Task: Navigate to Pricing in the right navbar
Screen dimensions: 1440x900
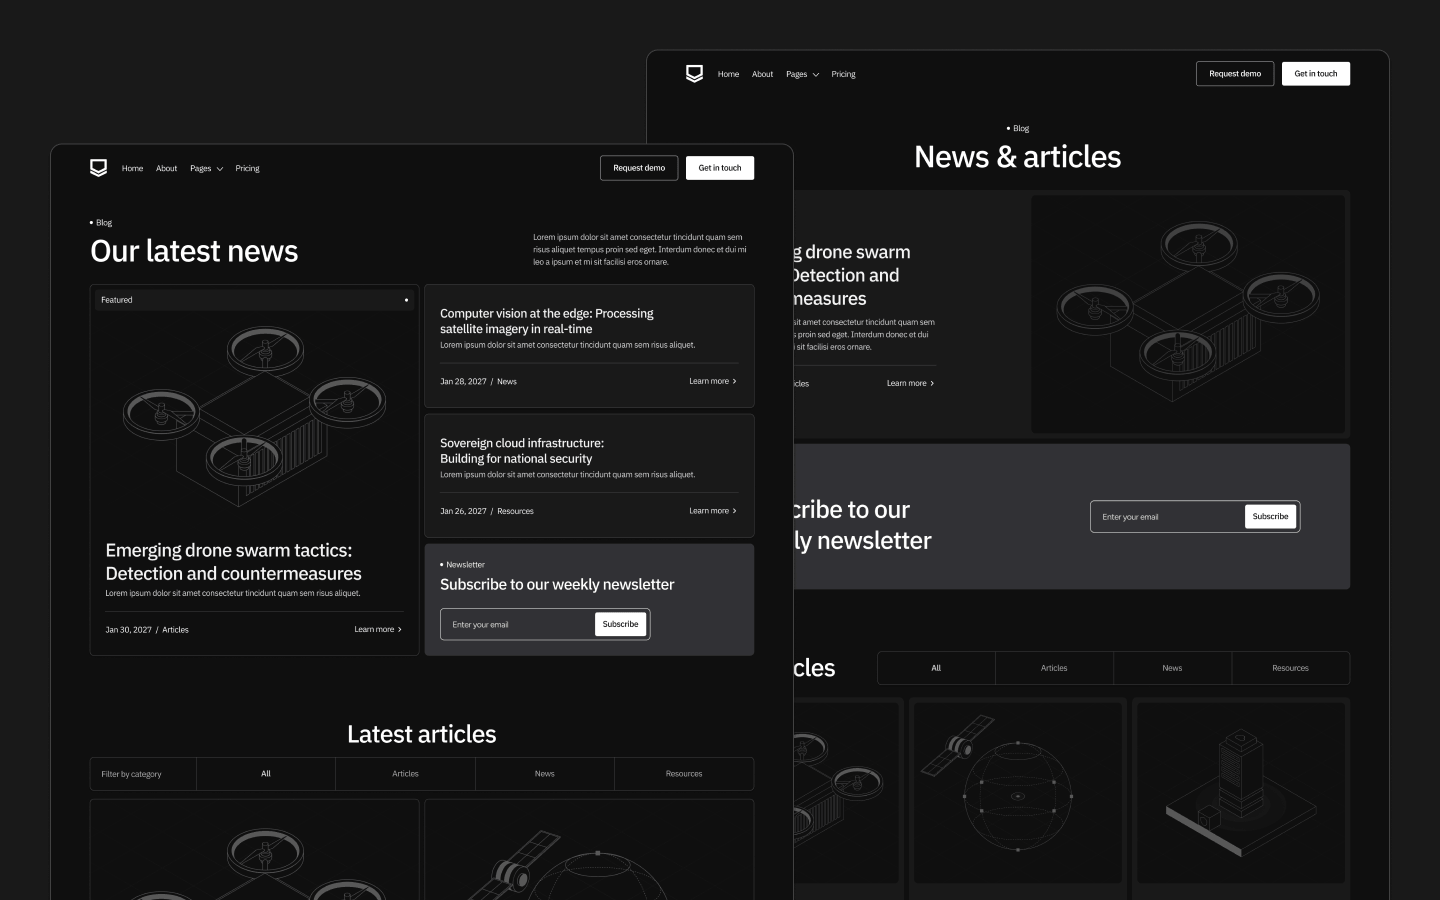Action: tap(843, 74)
